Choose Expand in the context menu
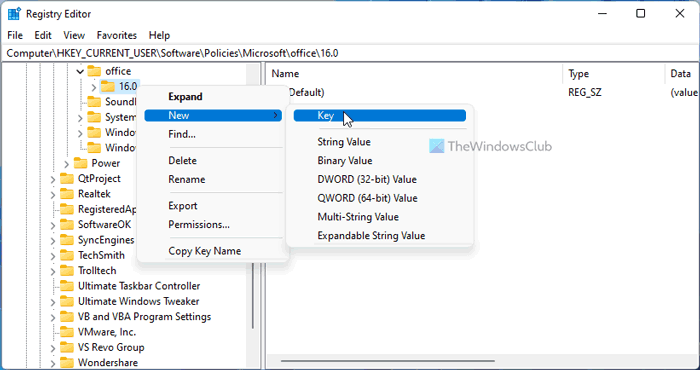 (213, 96)
